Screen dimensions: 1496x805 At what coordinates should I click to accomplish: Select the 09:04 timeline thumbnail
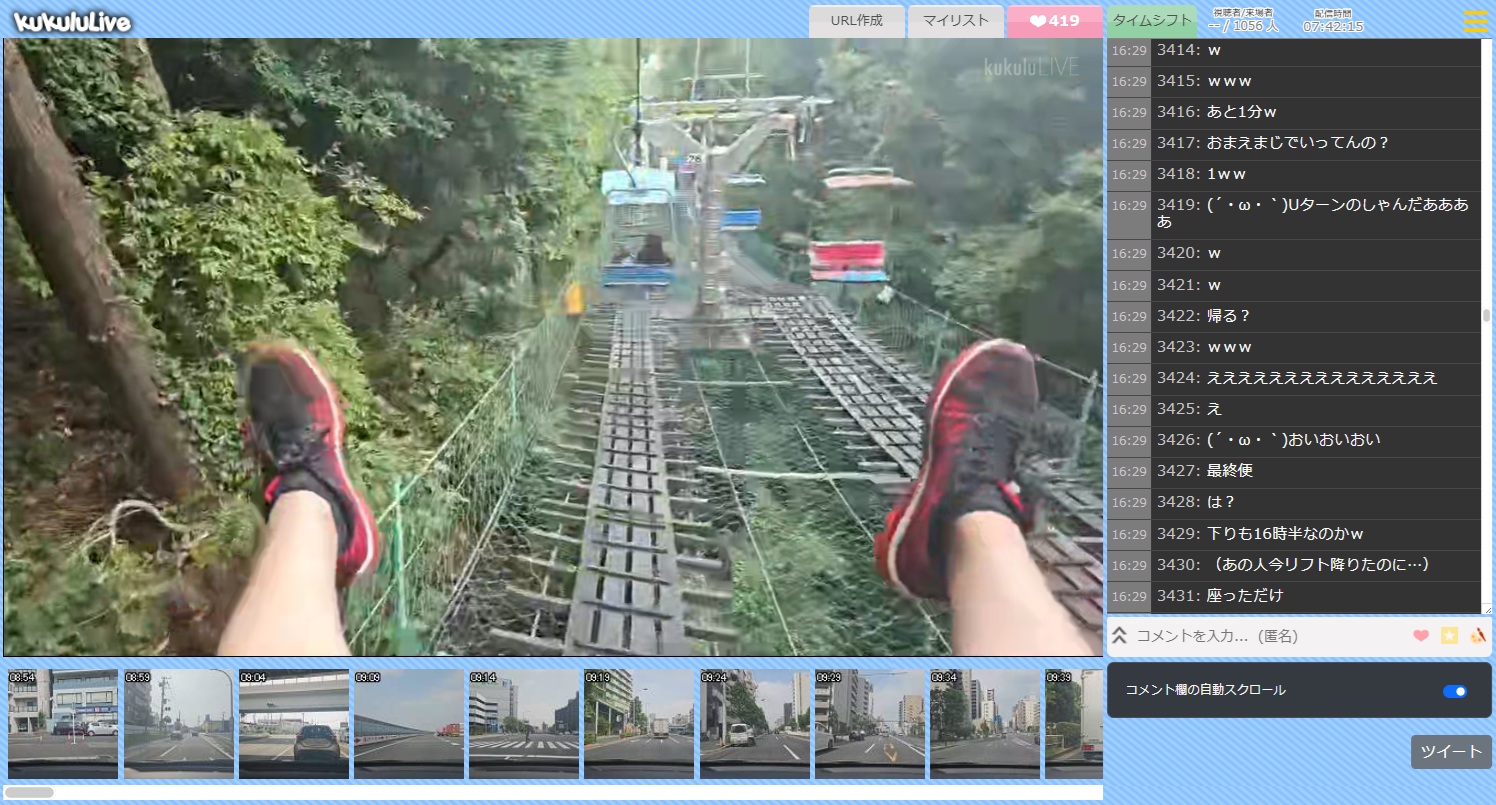[293, 724]
